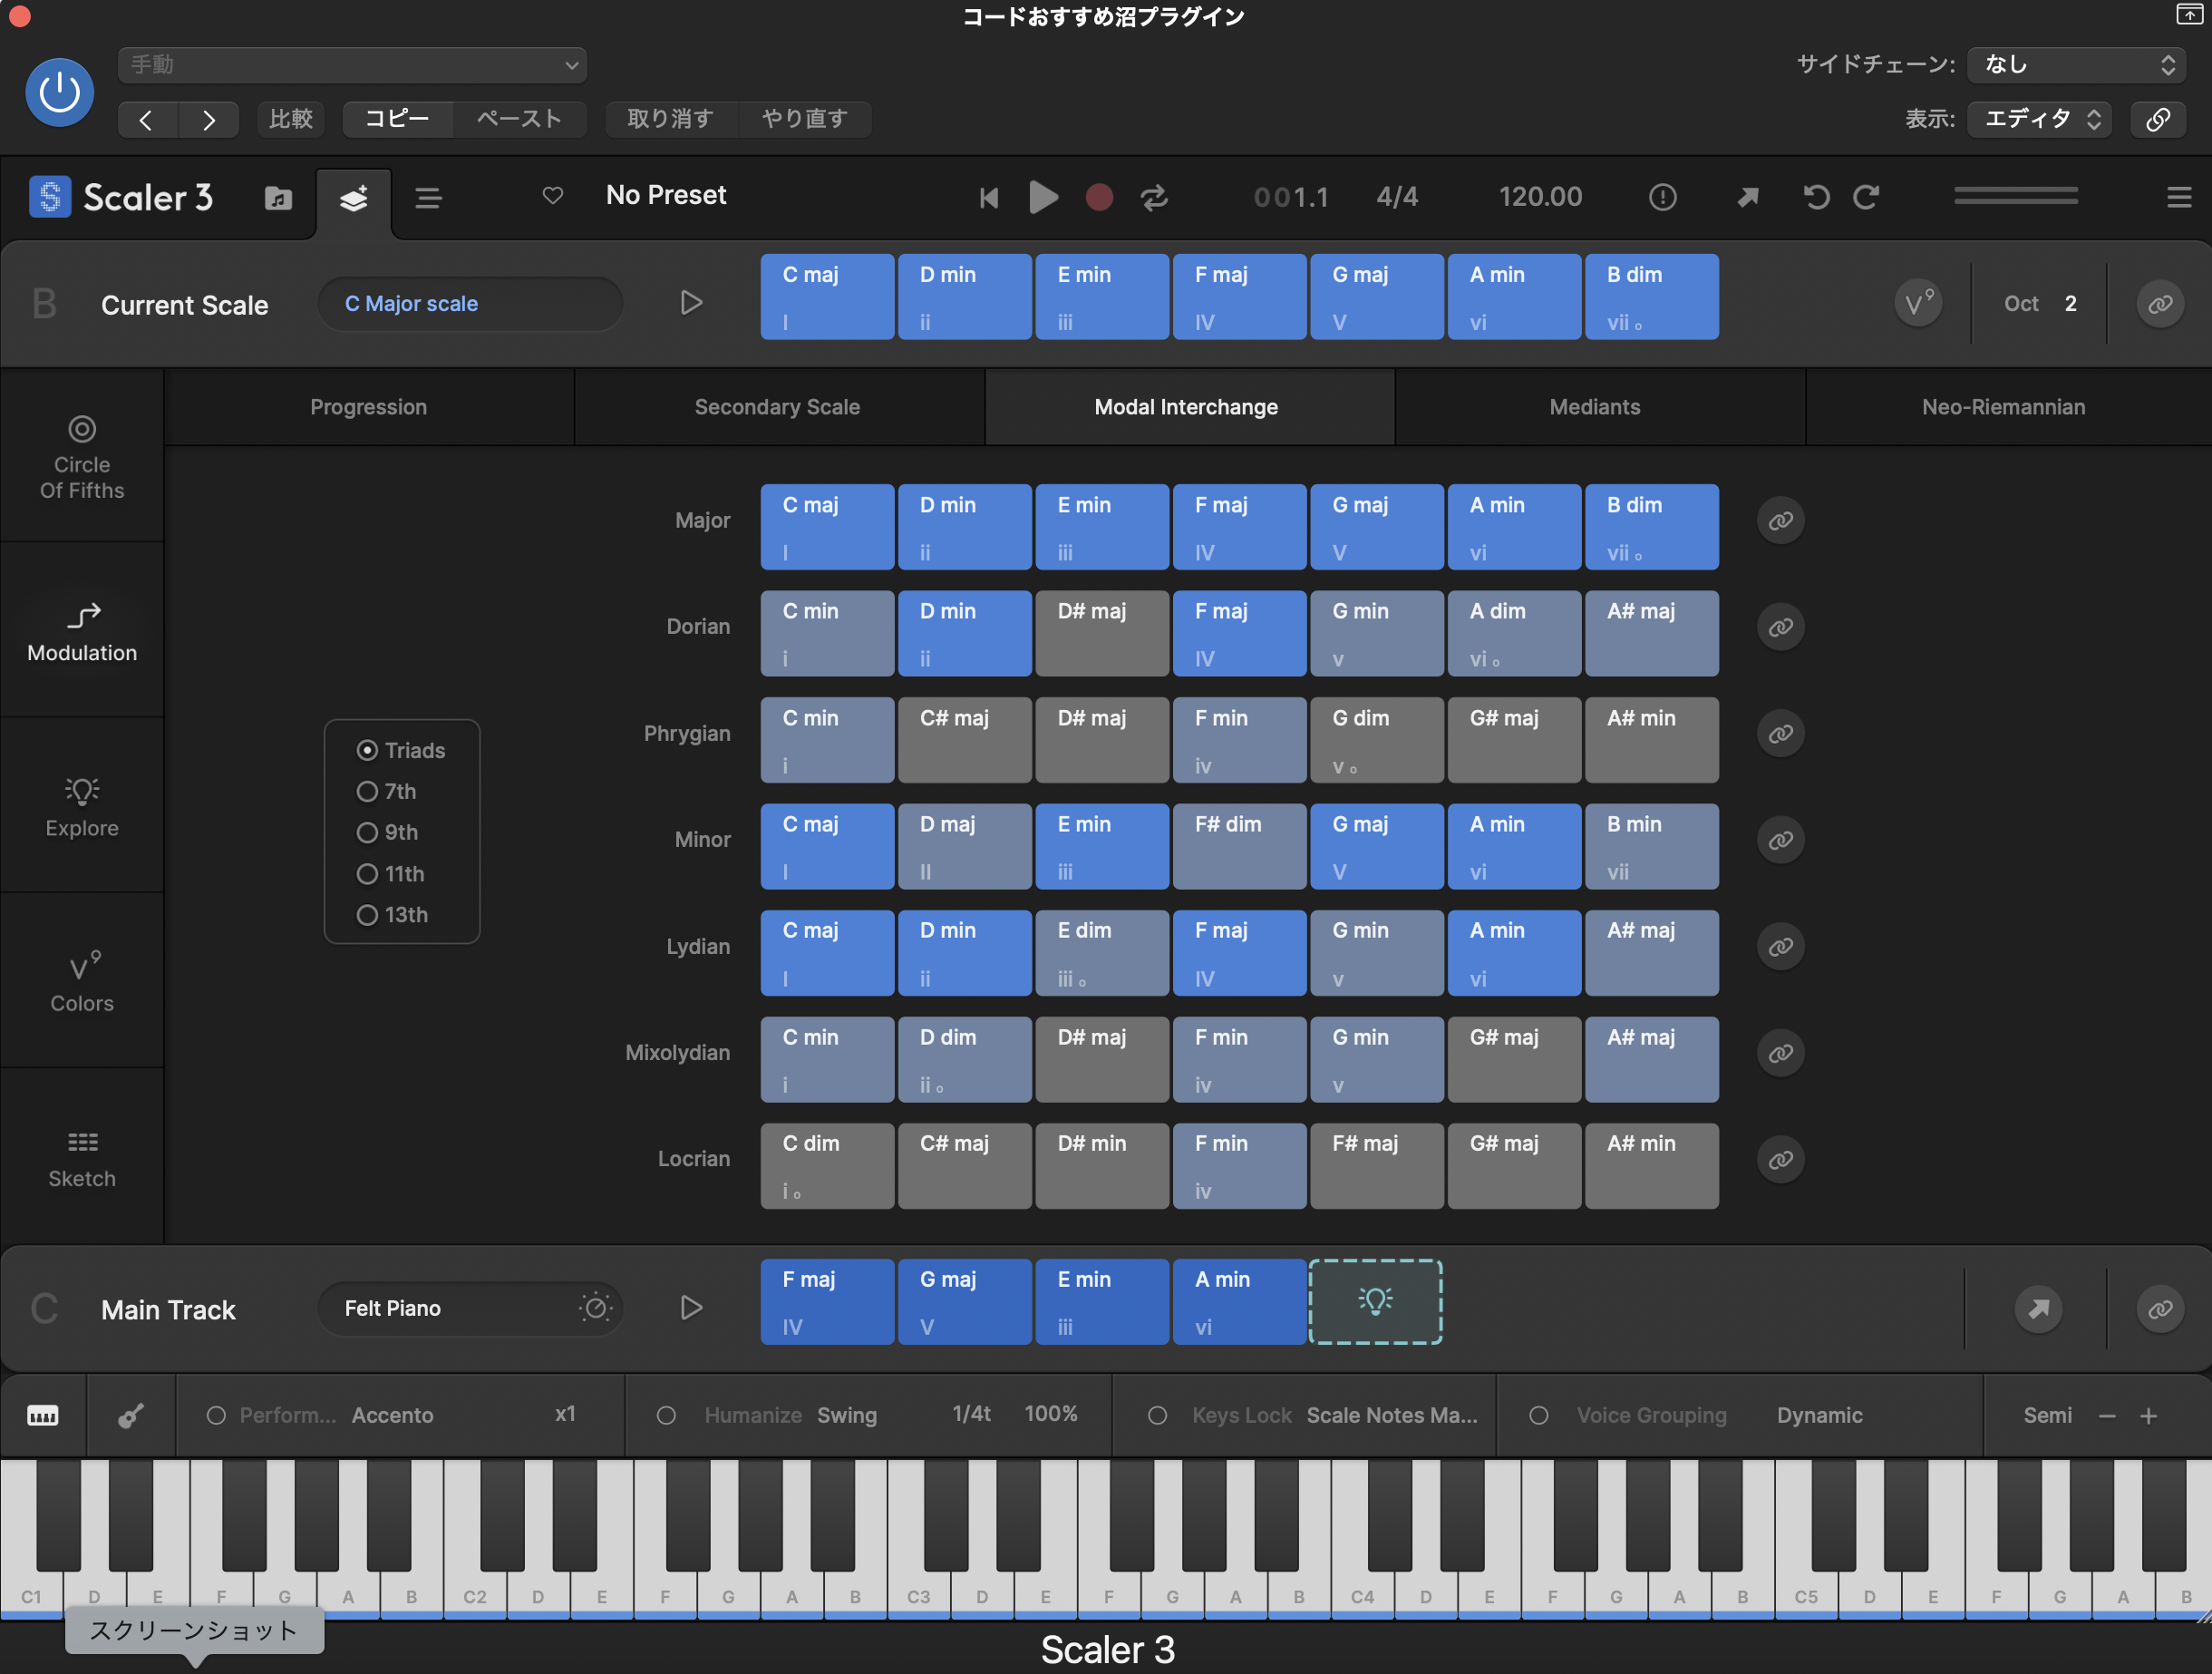Click the sound settings dial in Felt Piano
The image size is (2212, 1674).
[595, 1307]
